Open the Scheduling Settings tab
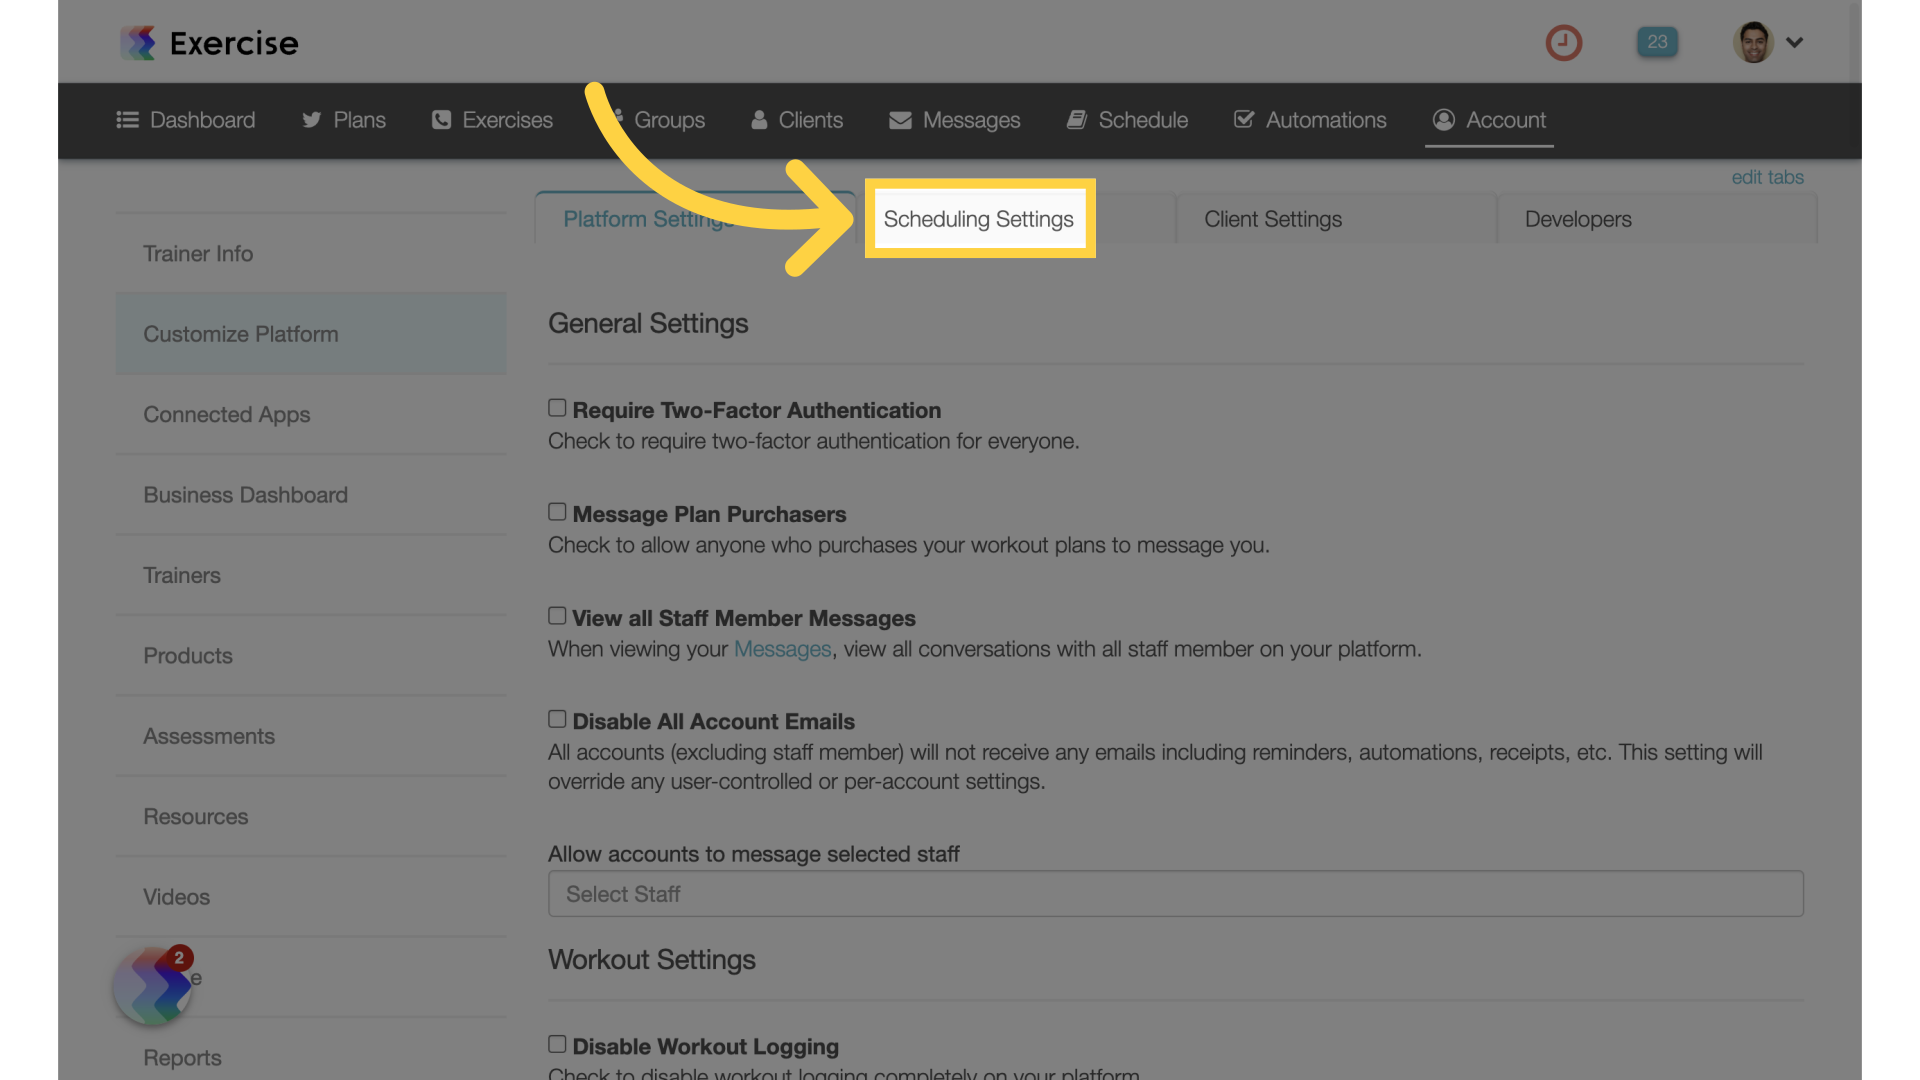The height and width of the screenshot is (1080, 1920). pos(978,218)
